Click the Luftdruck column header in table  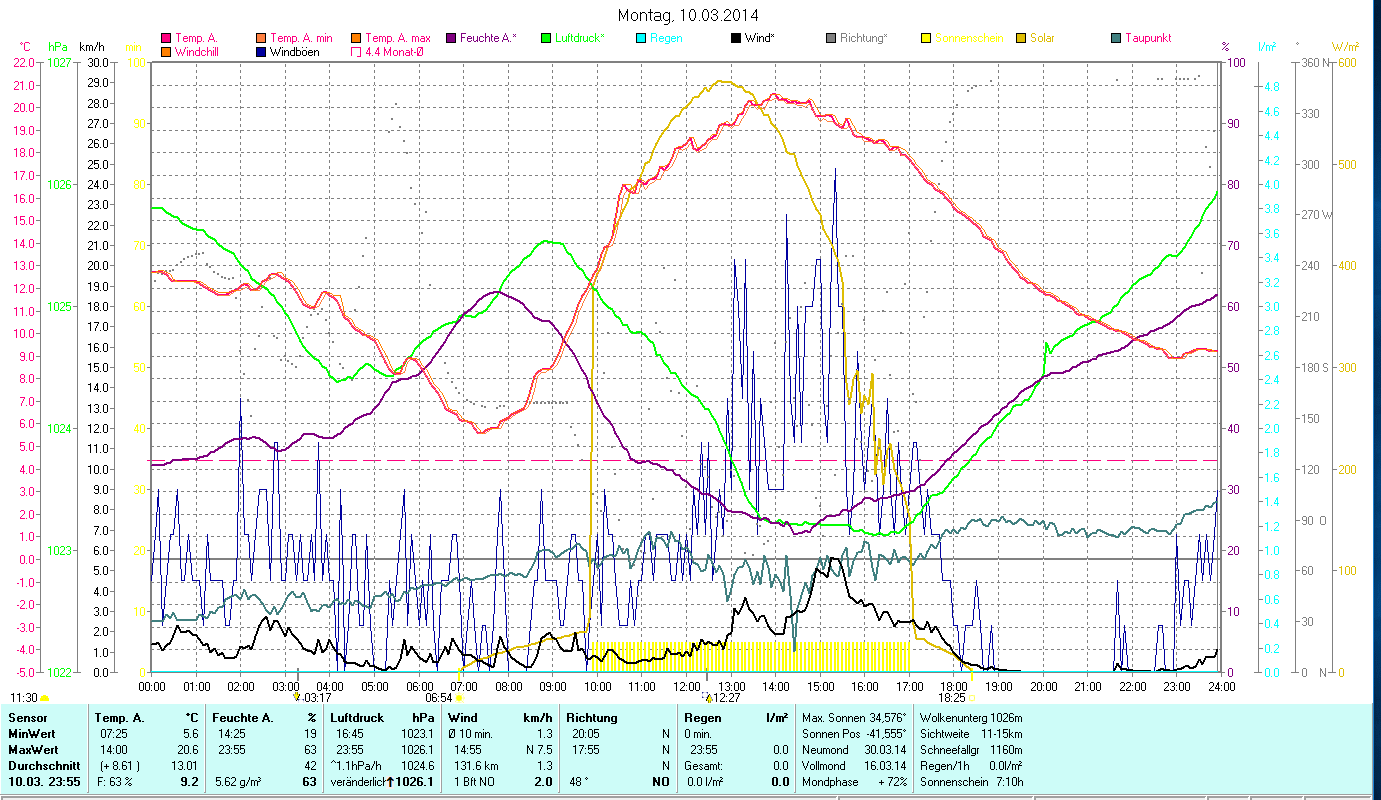click(x=356, y=718)
